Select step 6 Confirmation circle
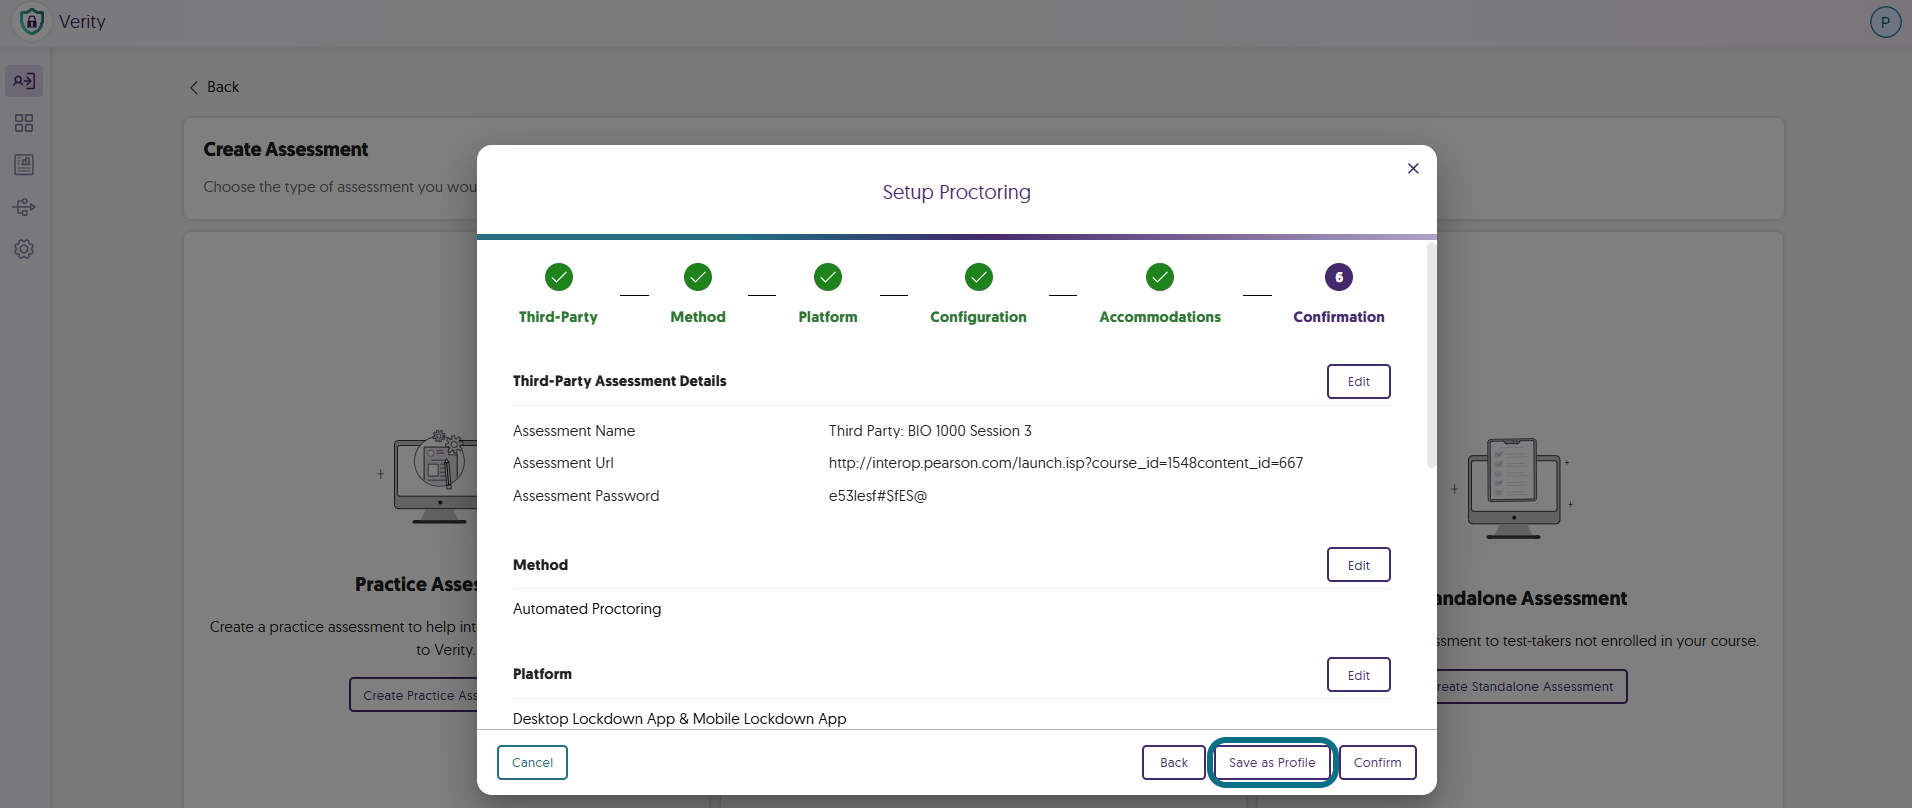Viewport: 1912px width, 808px height. 1339,277
